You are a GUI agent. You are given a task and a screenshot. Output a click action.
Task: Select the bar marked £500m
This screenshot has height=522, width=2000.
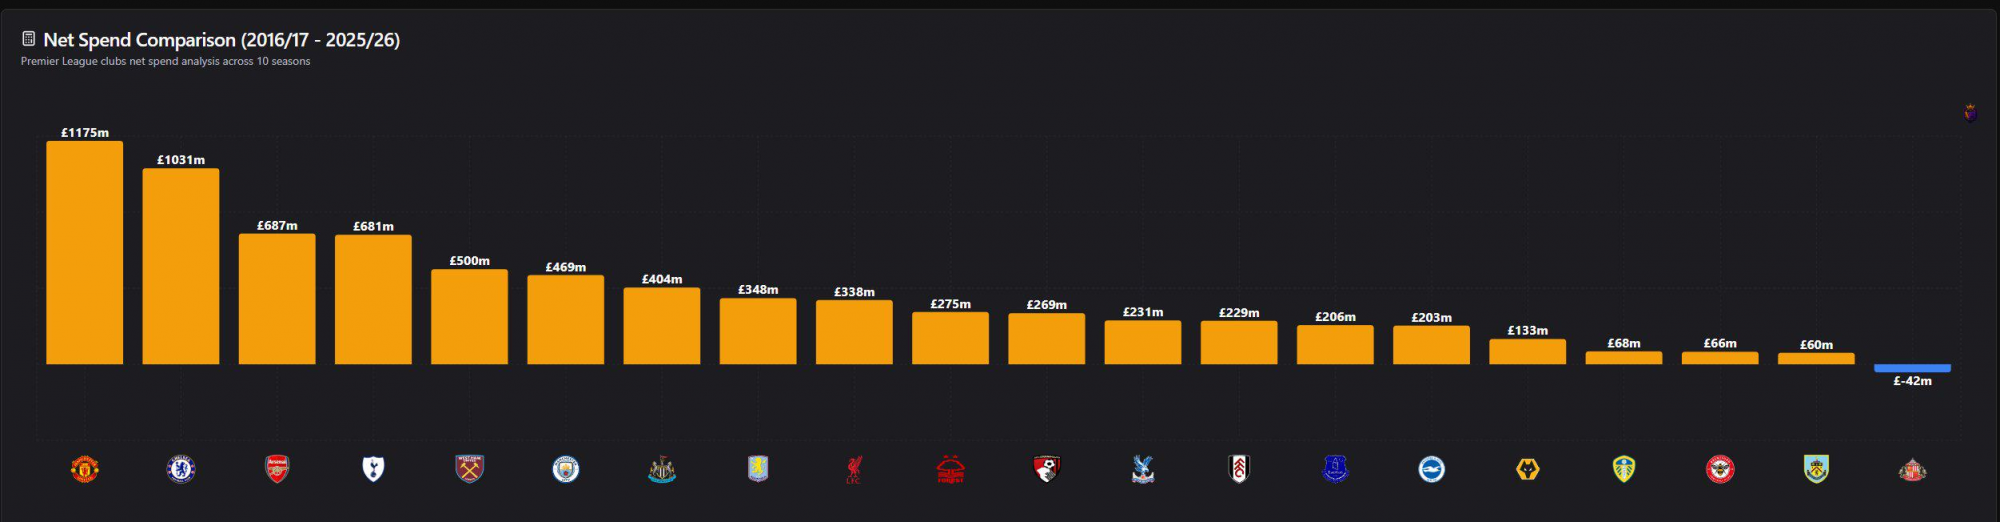tap(469, 317)
